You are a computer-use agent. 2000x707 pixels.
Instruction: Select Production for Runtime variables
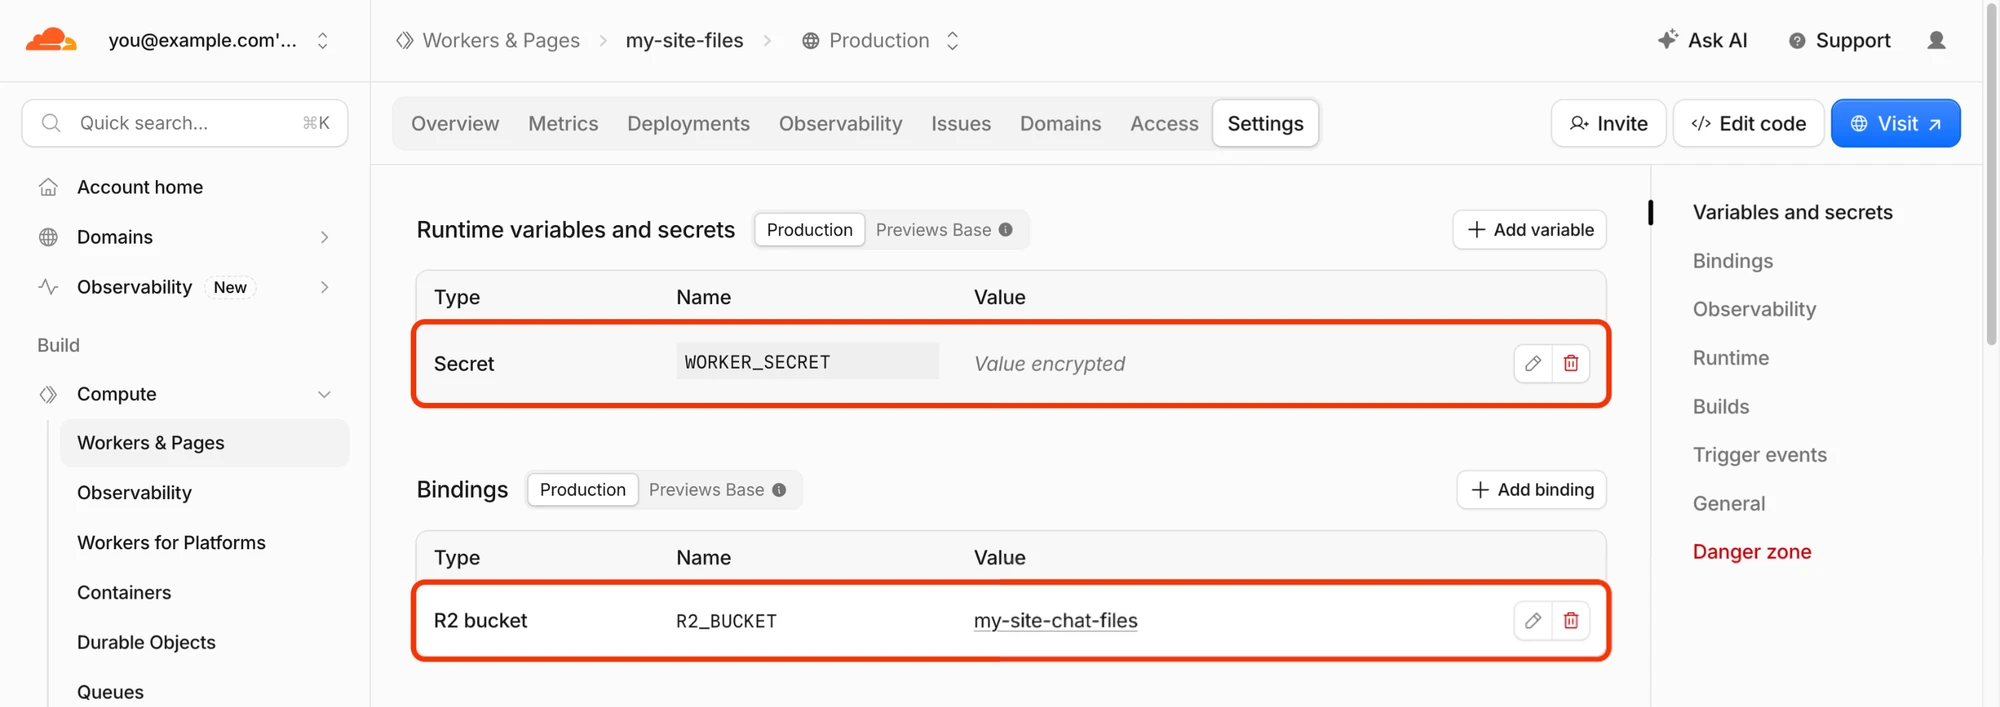coord(809,230)
